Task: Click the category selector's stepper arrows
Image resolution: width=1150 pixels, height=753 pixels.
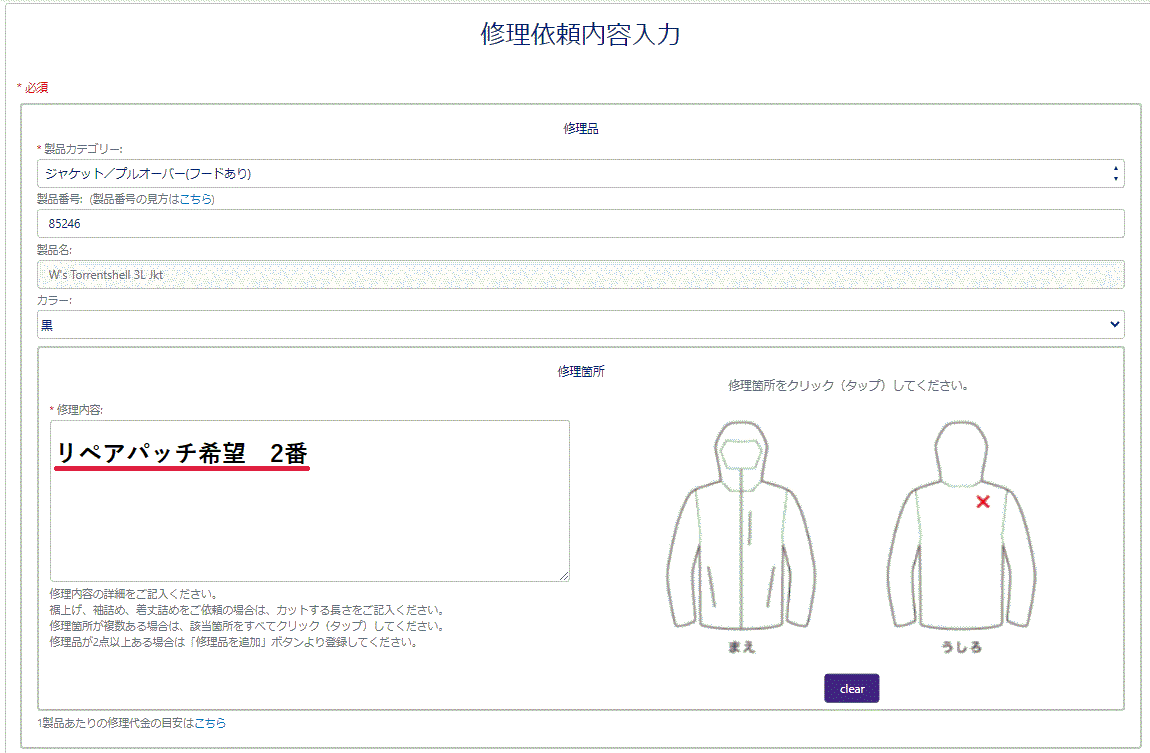Action: (x=1115, y=172)
